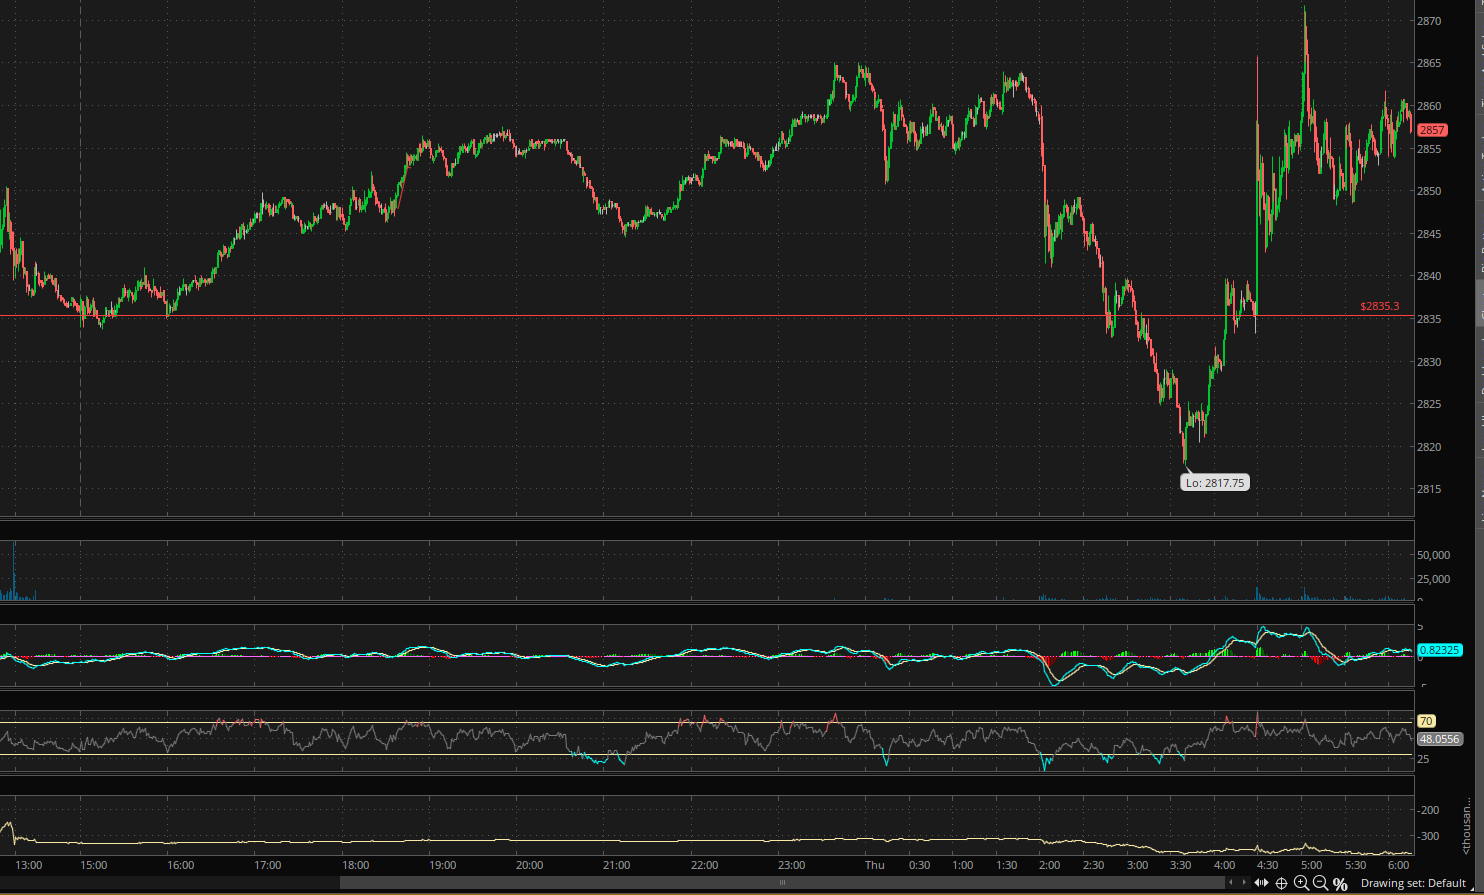Zoom in with the magnifier plus icon

[x=1302, y=883]
